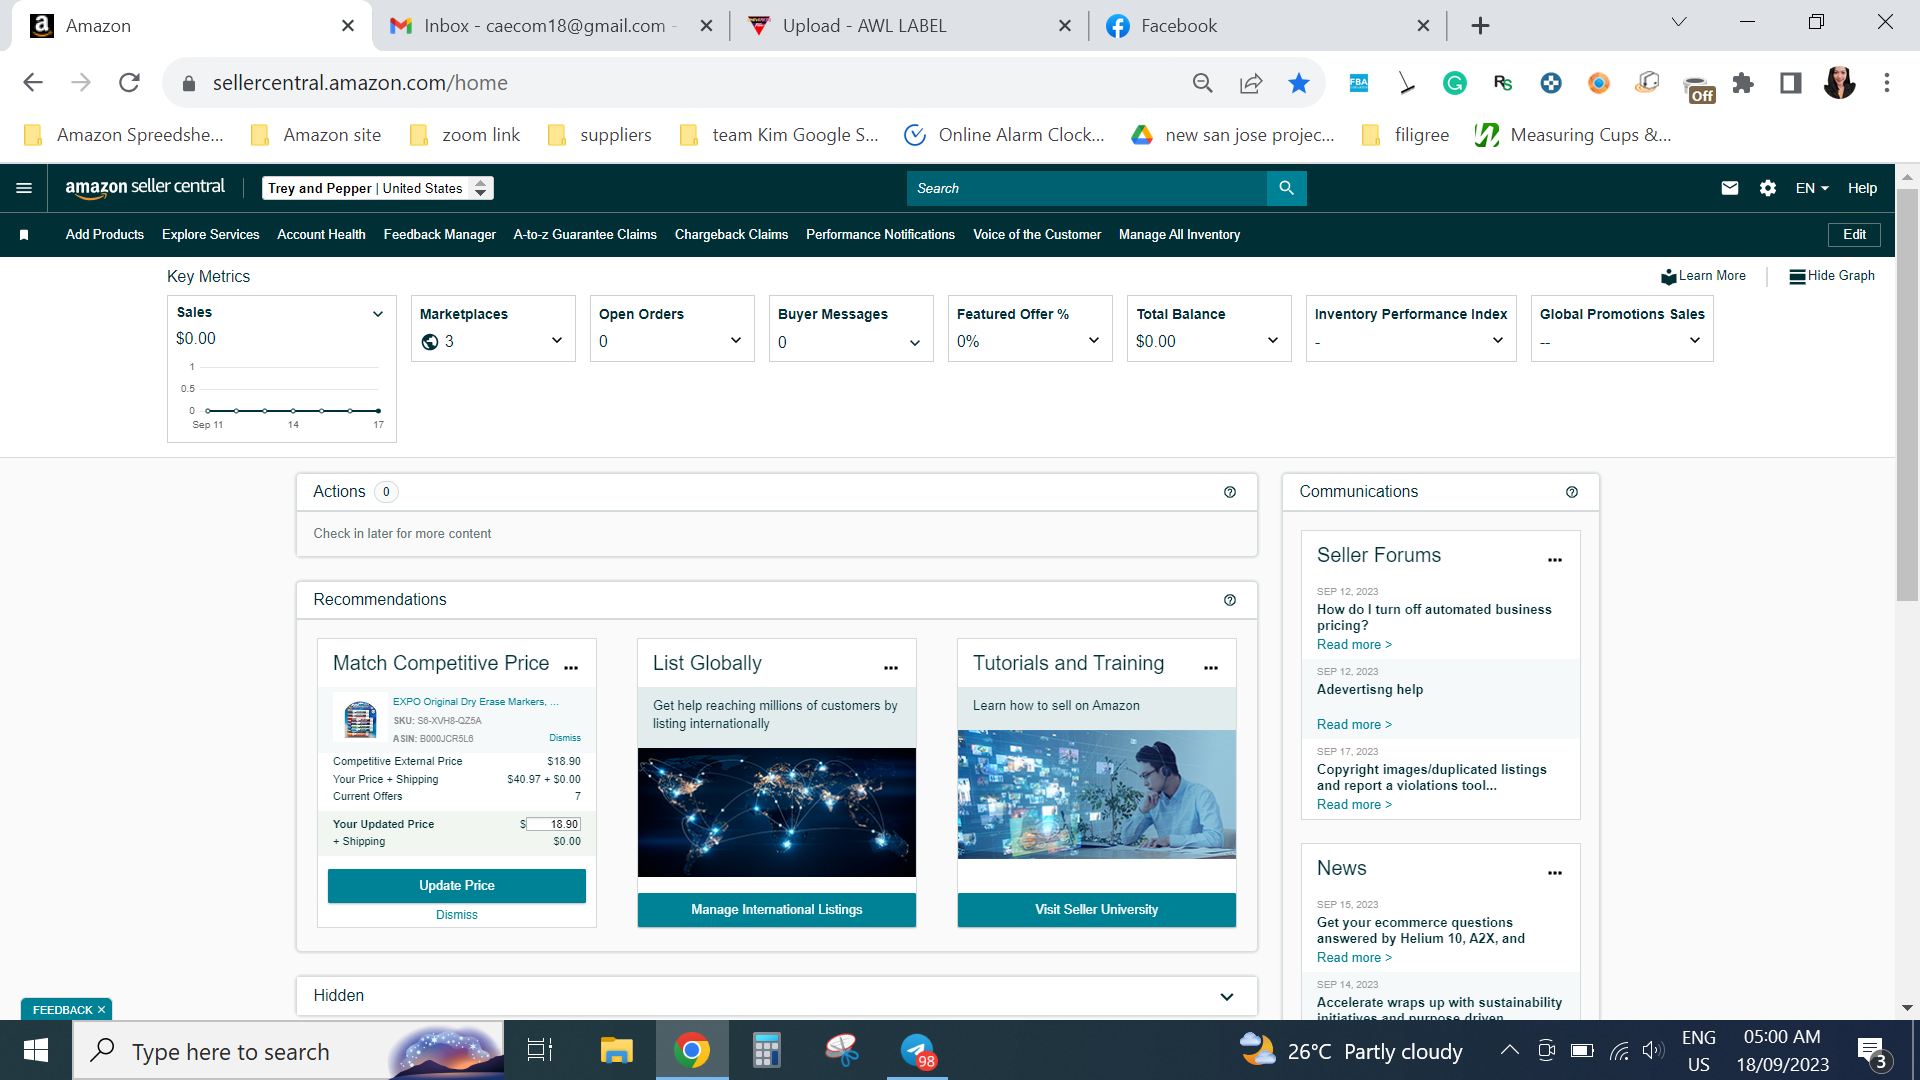Expand the Marketplaces metric card
Image resolution: width=1920 pixels, height=1080 pixels.
tap(557, 341)
